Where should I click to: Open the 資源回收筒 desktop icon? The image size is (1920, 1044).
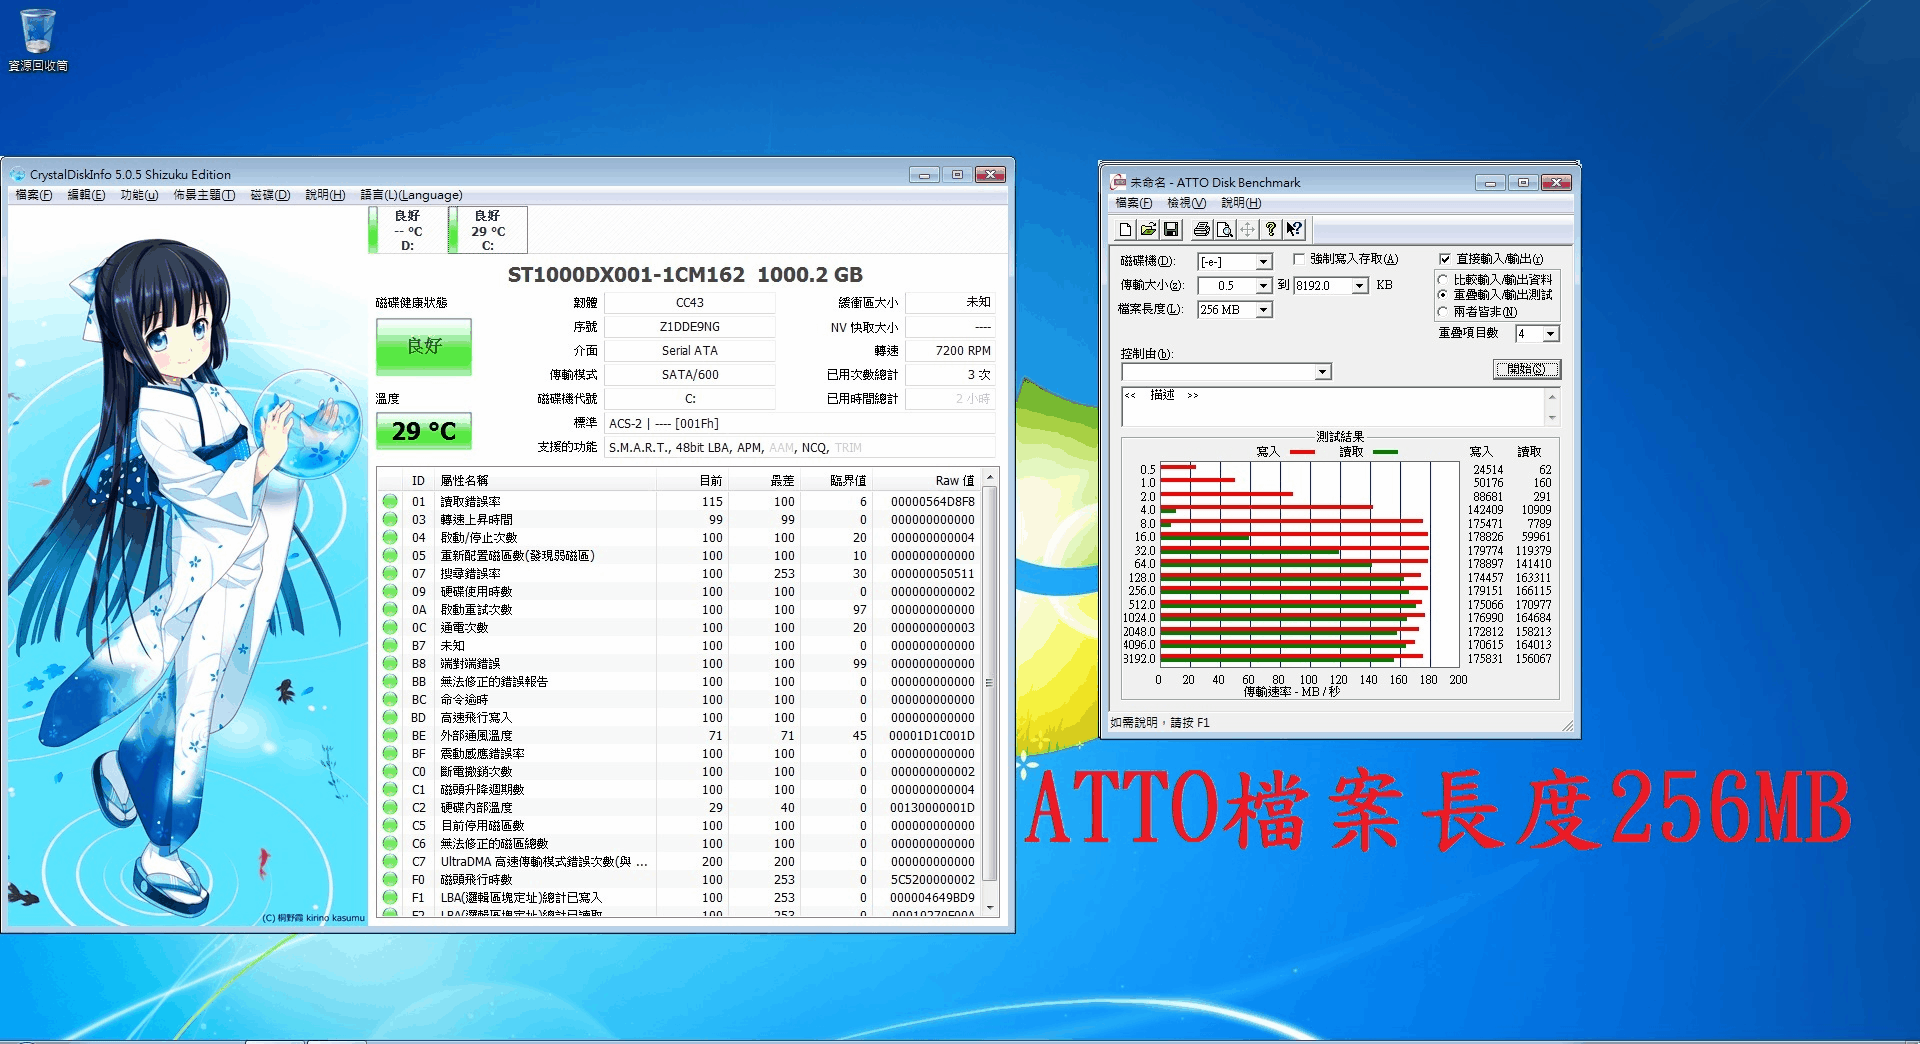(38, 40)
